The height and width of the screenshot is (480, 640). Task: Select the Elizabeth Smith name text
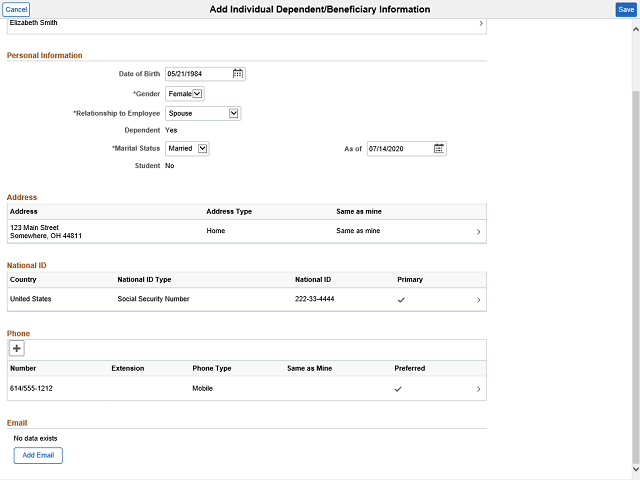[x=33, y=23]
